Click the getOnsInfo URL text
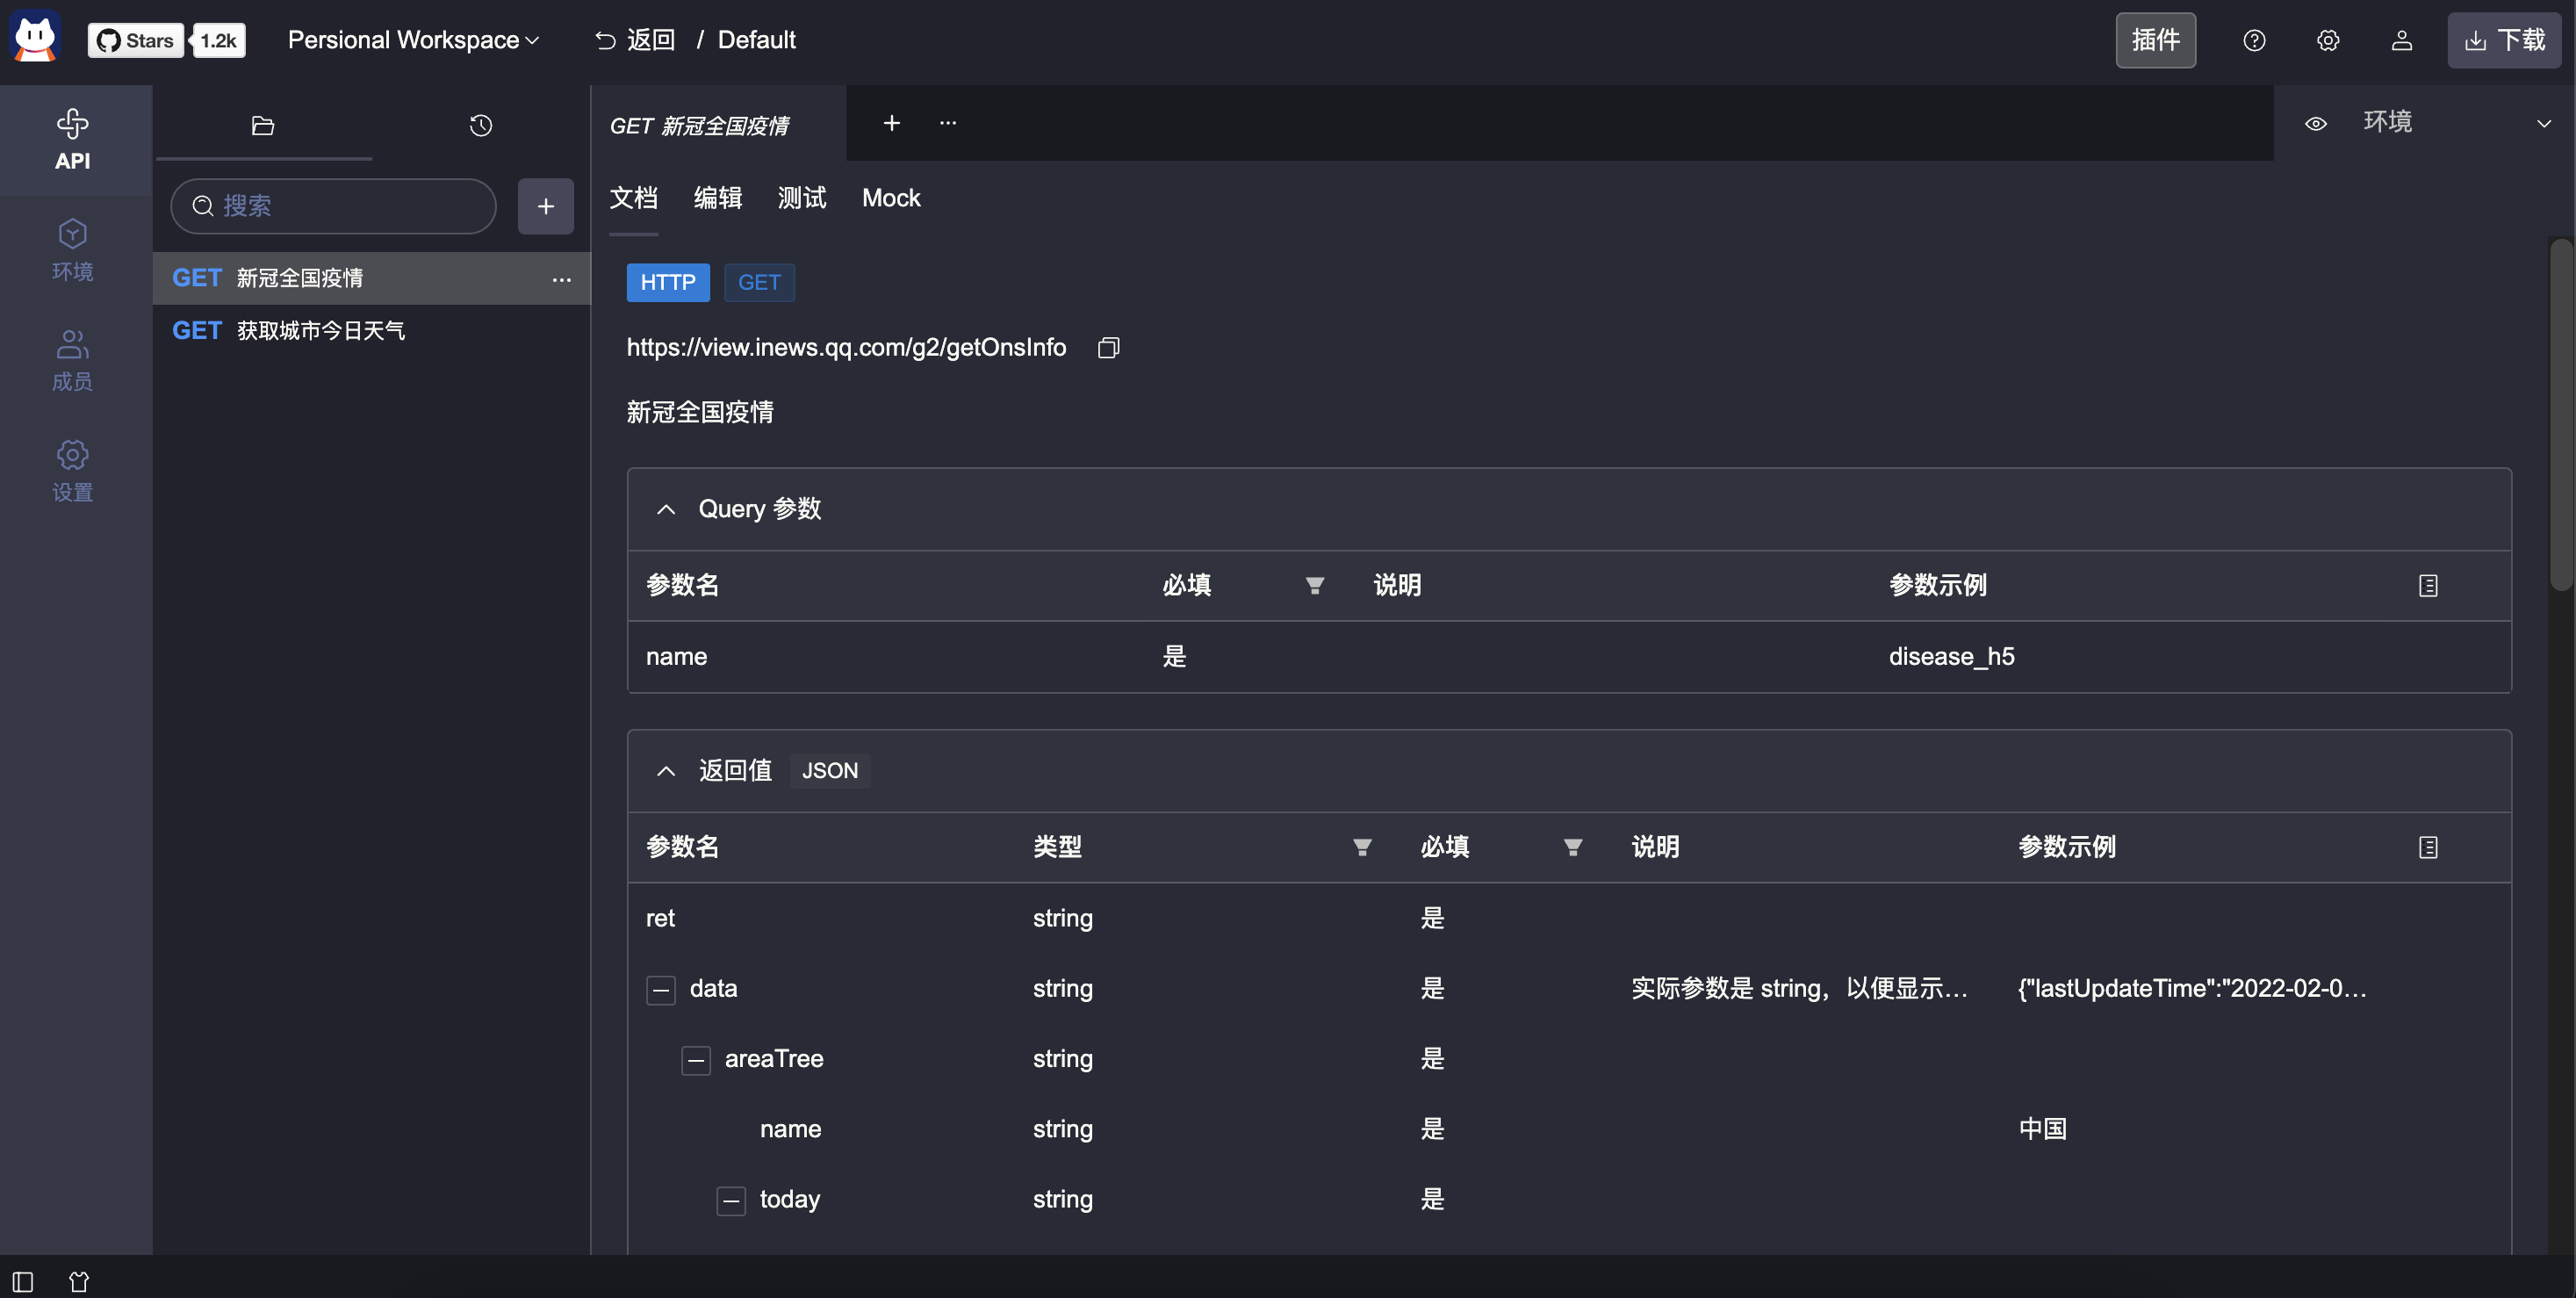The image size is (2576, 1298). 846,347
